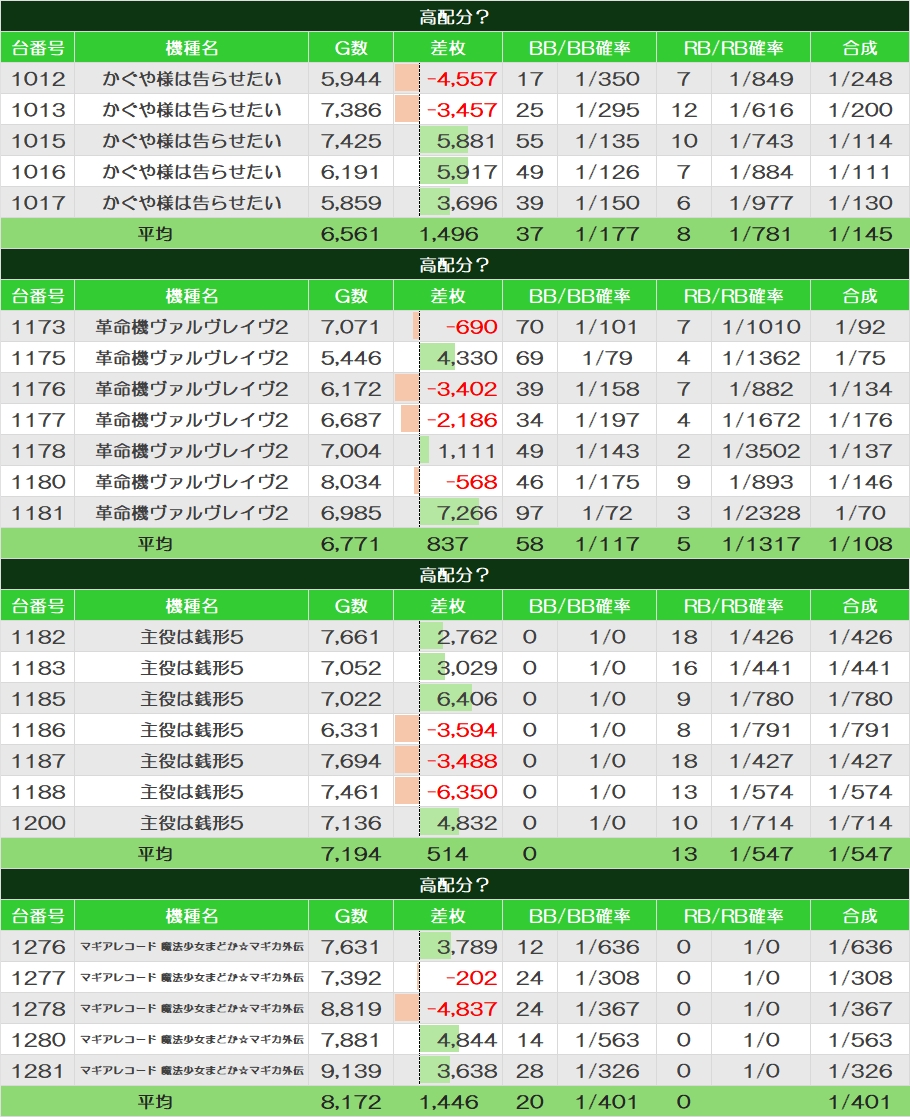The image size is (910, 1117).
Task: Click the fourth table's 合成 header
Action: coord(860,915)
